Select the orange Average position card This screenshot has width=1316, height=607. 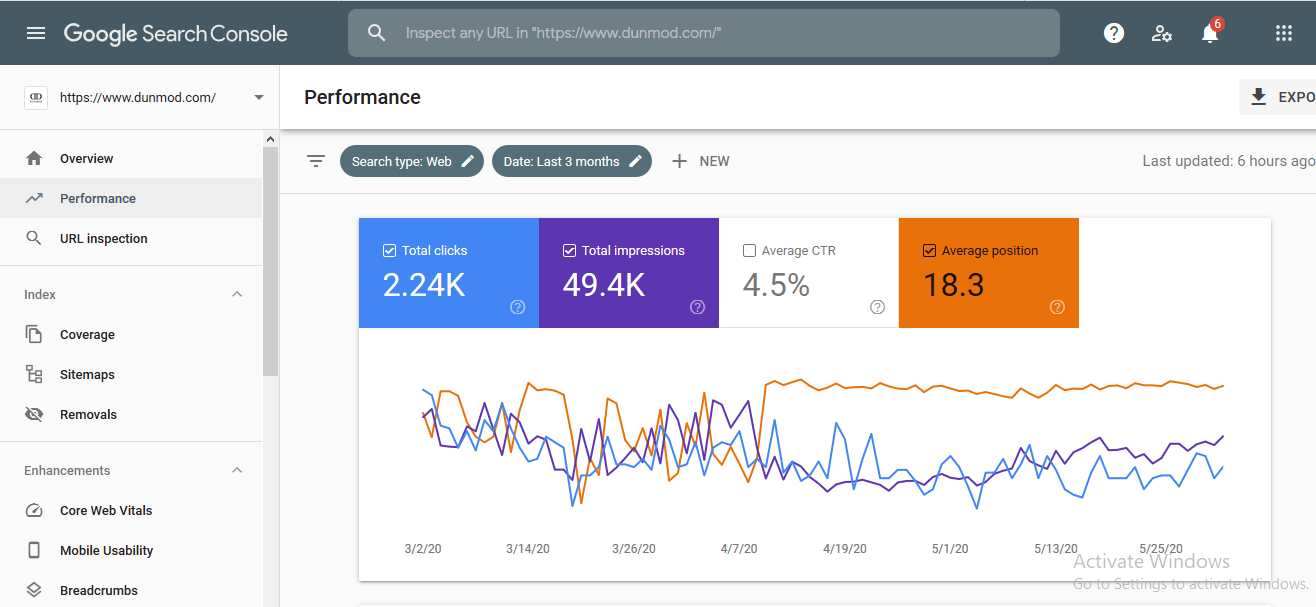(x=989, y=273)
